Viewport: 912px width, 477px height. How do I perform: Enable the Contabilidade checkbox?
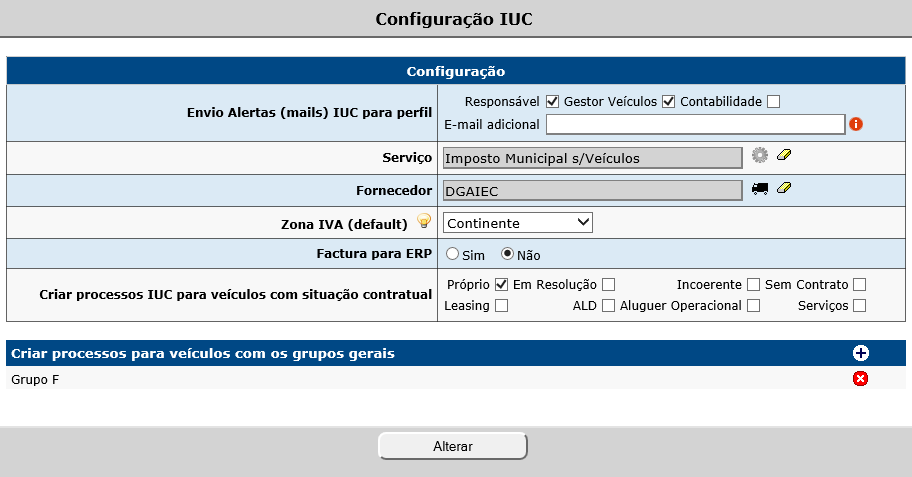774,102
